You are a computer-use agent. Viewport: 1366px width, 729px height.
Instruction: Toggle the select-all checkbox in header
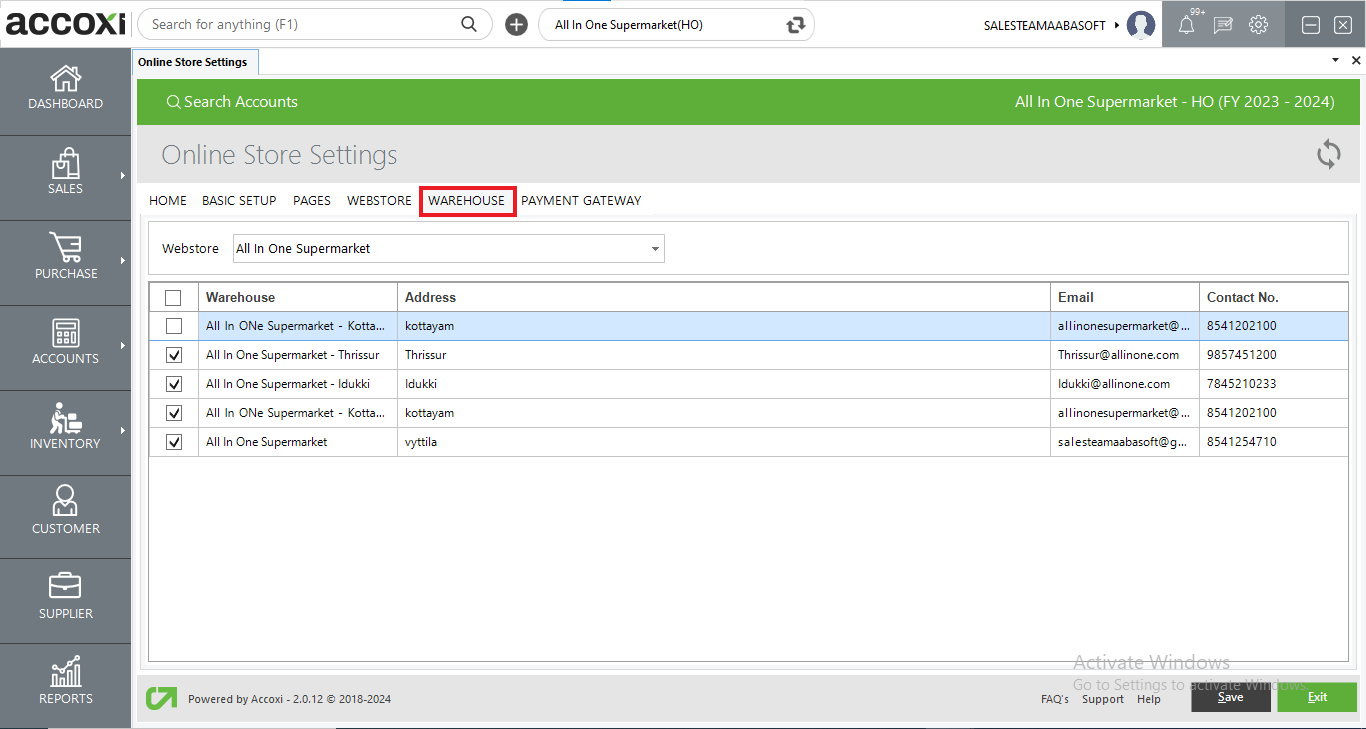tap(173, 297)
